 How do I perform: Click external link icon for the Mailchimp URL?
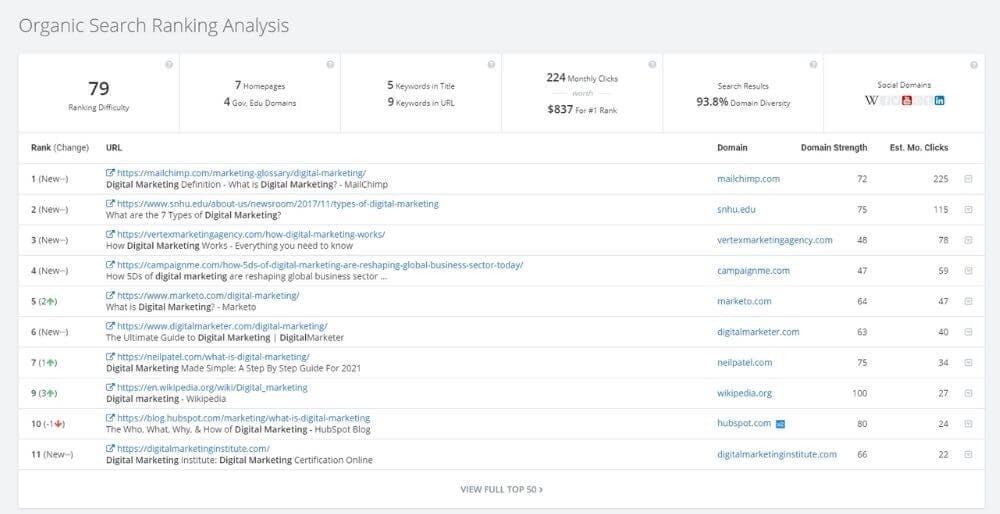pyautogui.click(x=110, y=173)
